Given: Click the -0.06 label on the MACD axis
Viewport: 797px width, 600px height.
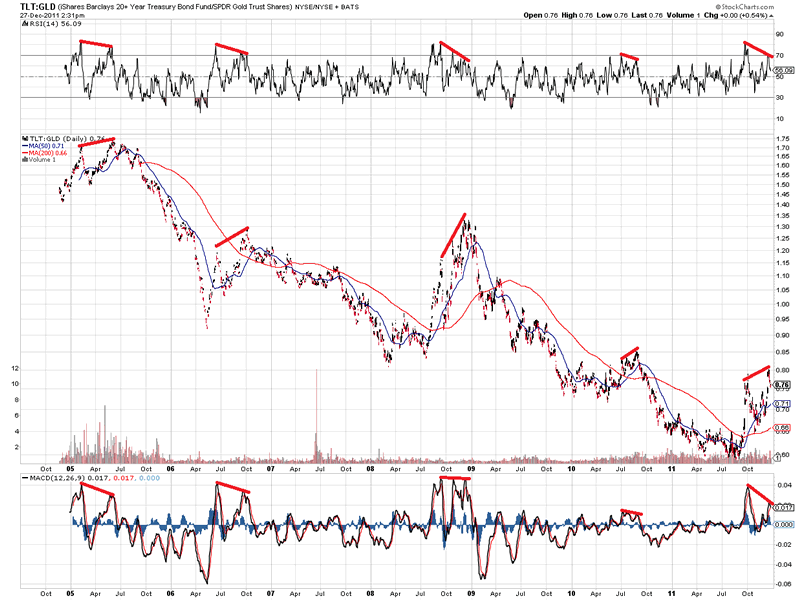Looking at the screenshot, I should click(783, 584).
